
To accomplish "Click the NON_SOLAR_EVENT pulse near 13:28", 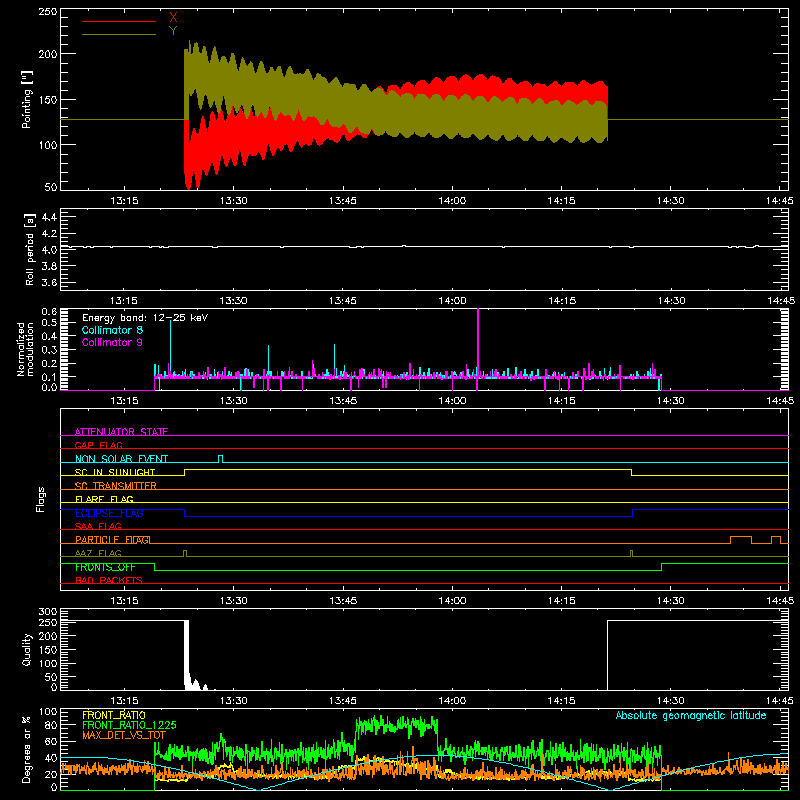I will click(220, 459).
